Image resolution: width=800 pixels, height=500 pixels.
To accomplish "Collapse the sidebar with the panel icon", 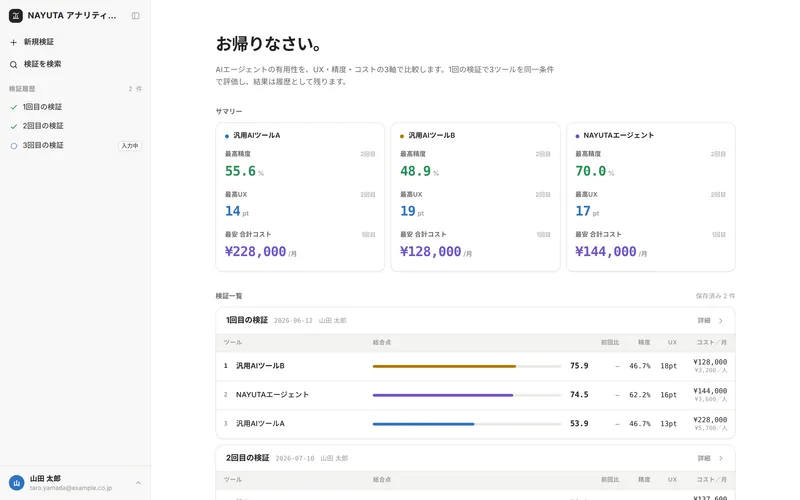I will tap(135, 16).
